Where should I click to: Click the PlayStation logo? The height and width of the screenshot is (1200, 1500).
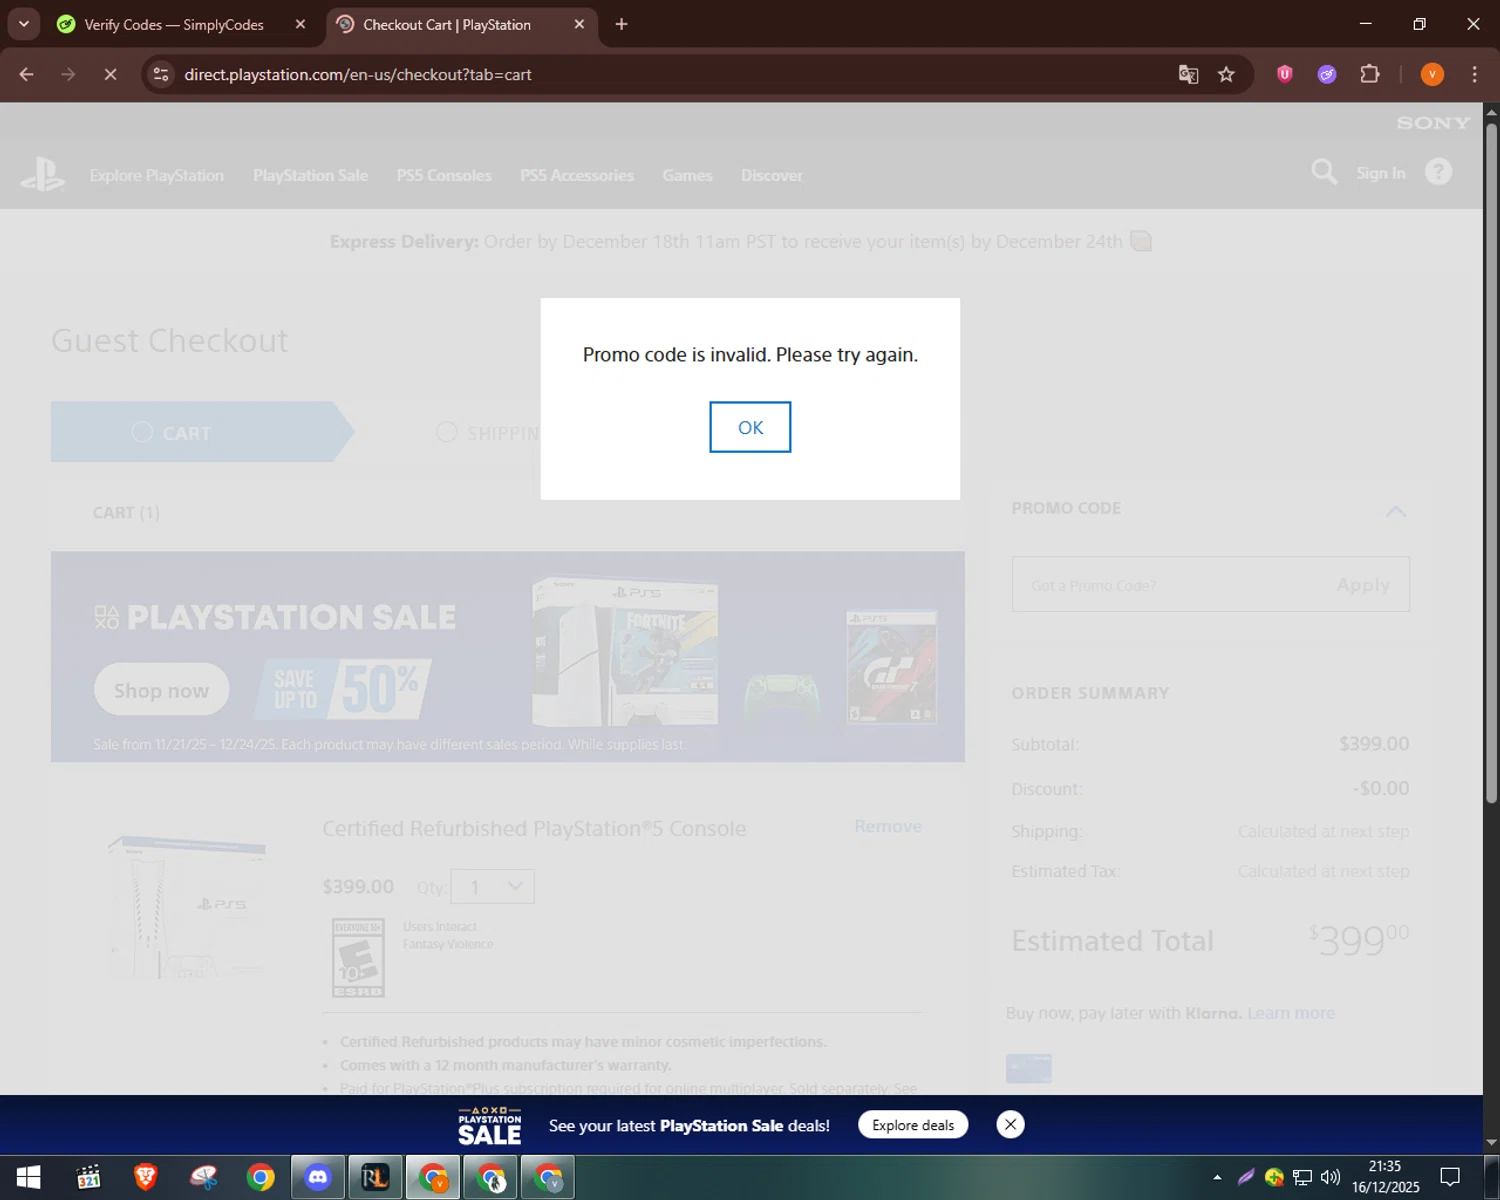pyautogui.click(x=43, y=174)
